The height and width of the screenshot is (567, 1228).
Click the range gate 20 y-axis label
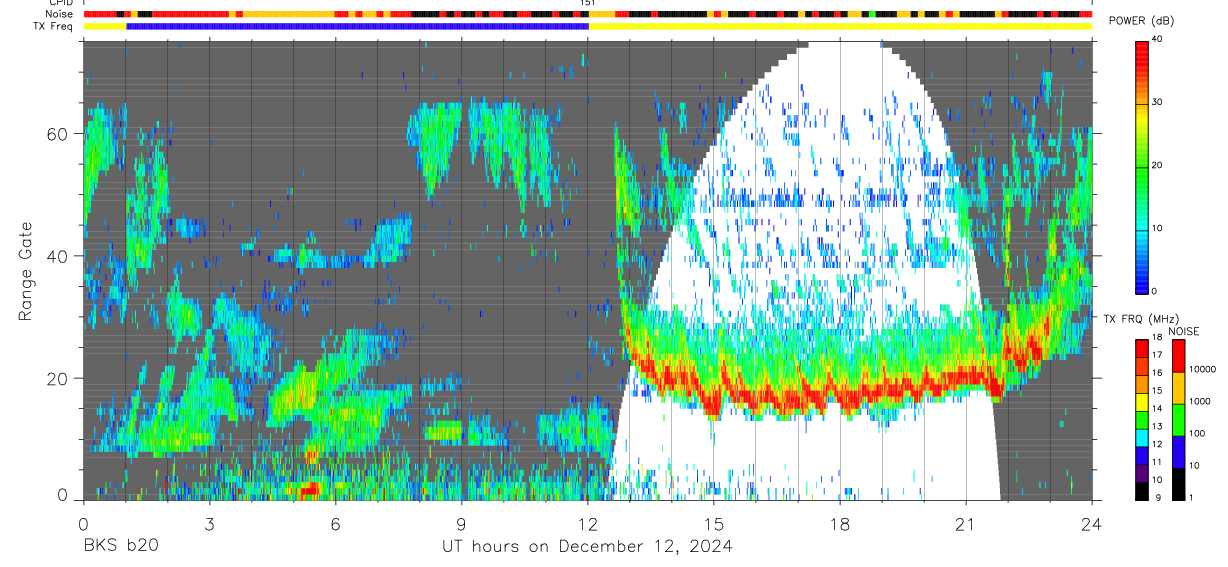pyautogui.click(x=58, y=378)
